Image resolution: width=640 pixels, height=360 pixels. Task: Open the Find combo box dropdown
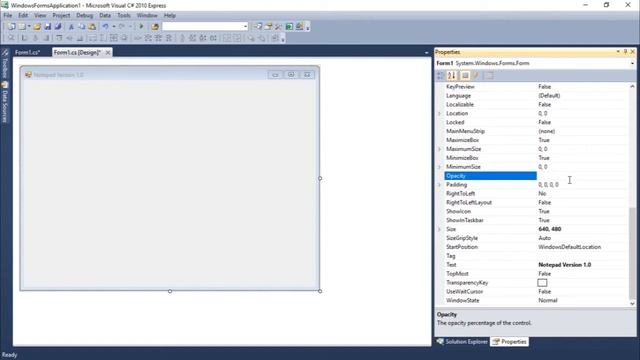245,27
